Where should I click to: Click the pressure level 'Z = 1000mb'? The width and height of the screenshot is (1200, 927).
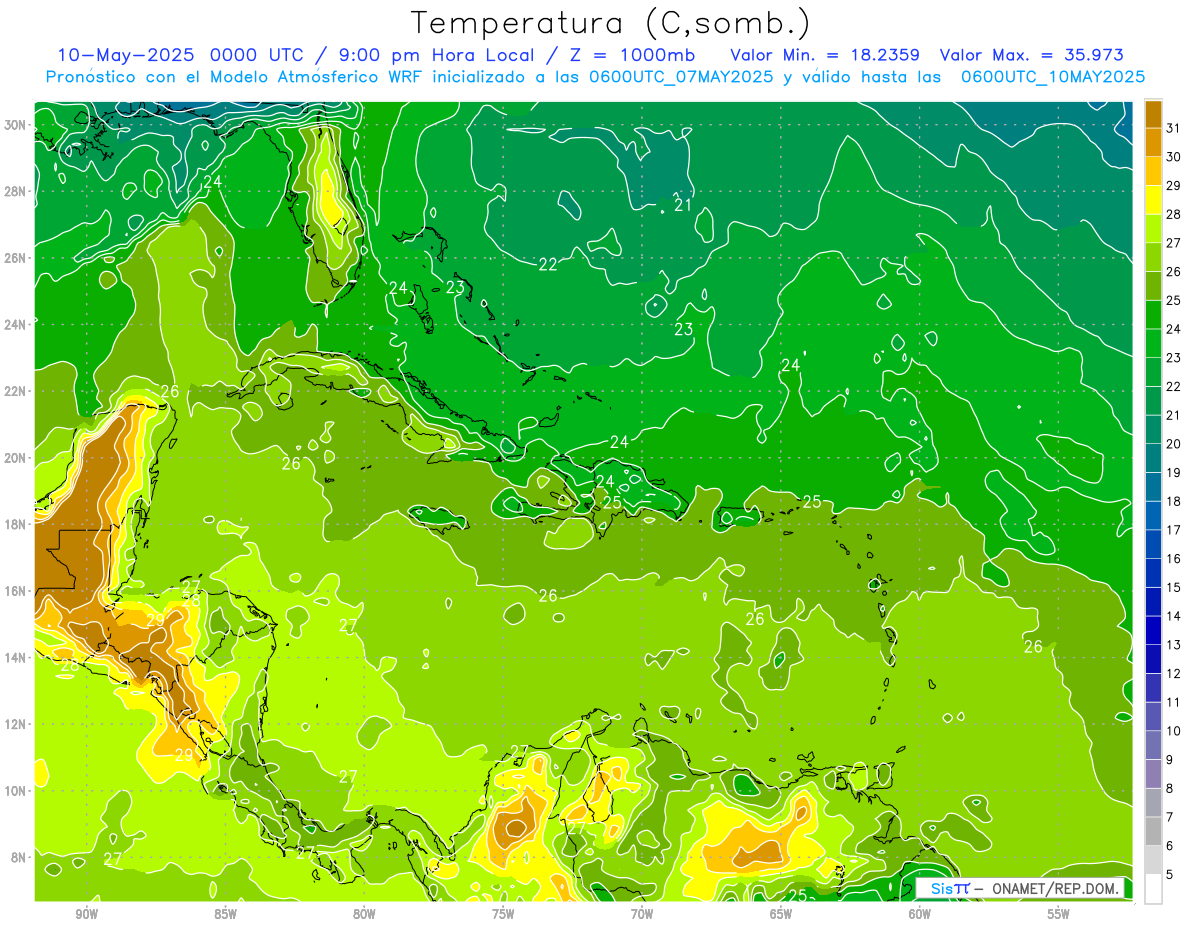(631, 55)
